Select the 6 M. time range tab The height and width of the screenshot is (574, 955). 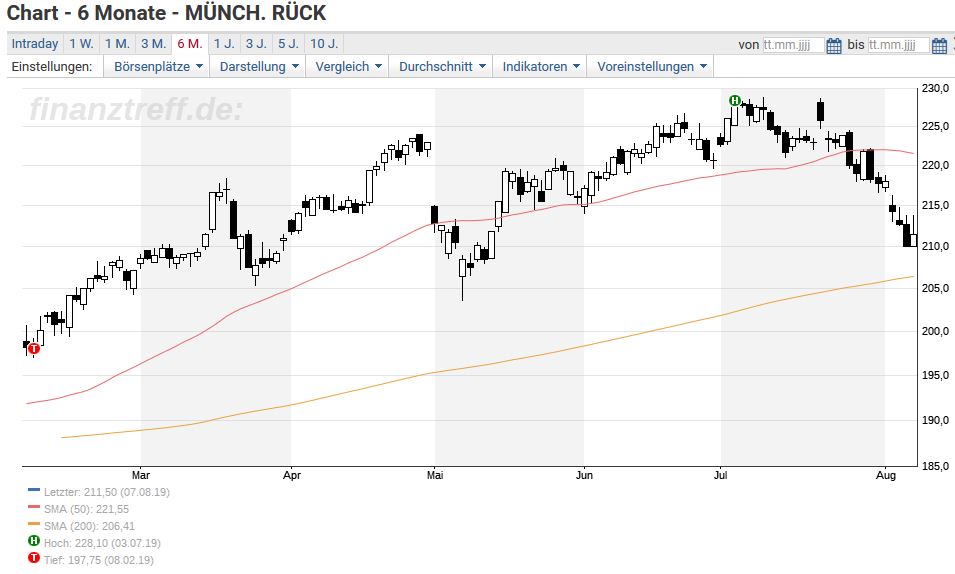coord(190,44)
